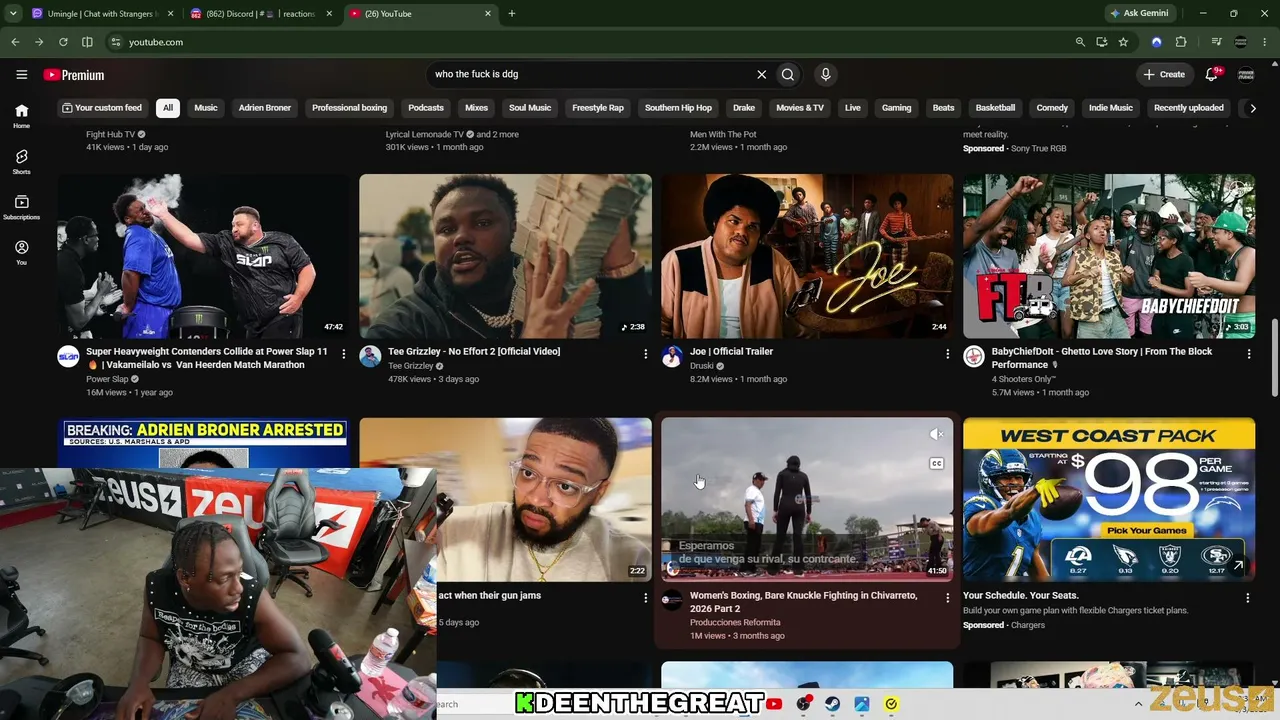Filter feed by Gaming chip

[896, 108]
